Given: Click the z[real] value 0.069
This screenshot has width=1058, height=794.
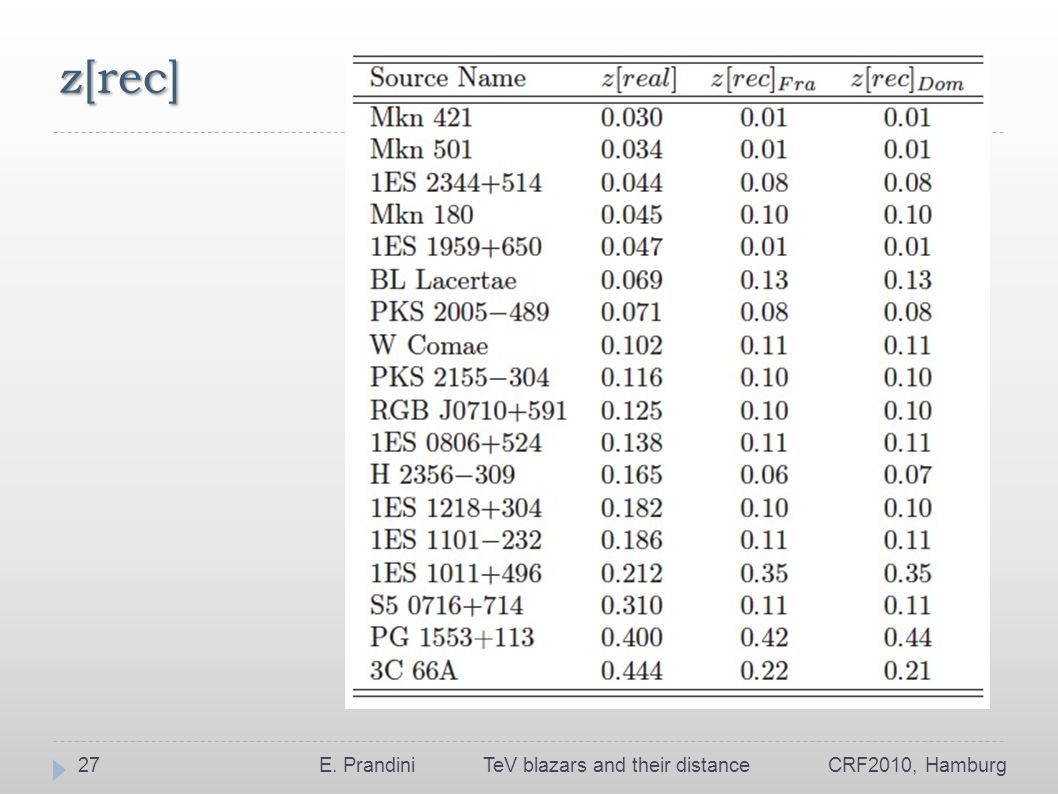Looking at the screenshot, I should point(632,280).
